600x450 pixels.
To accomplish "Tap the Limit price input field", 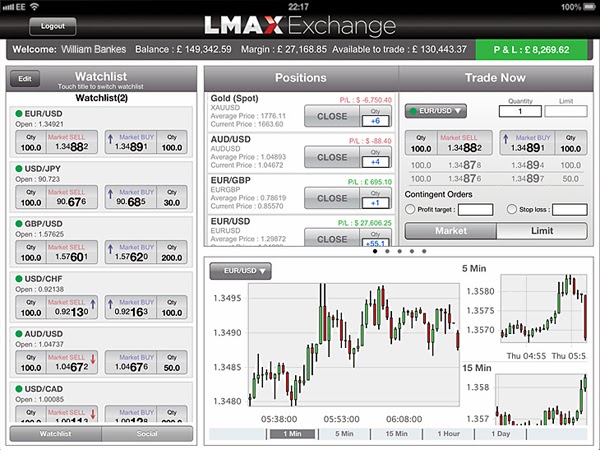I will pyautogui.click(x=566, y=111).
